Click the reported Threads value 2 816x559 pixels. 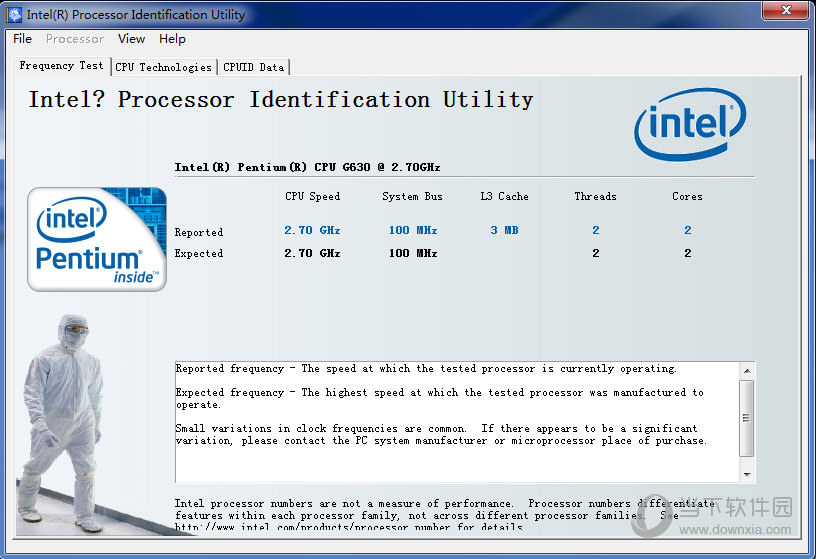pos(596,230)
